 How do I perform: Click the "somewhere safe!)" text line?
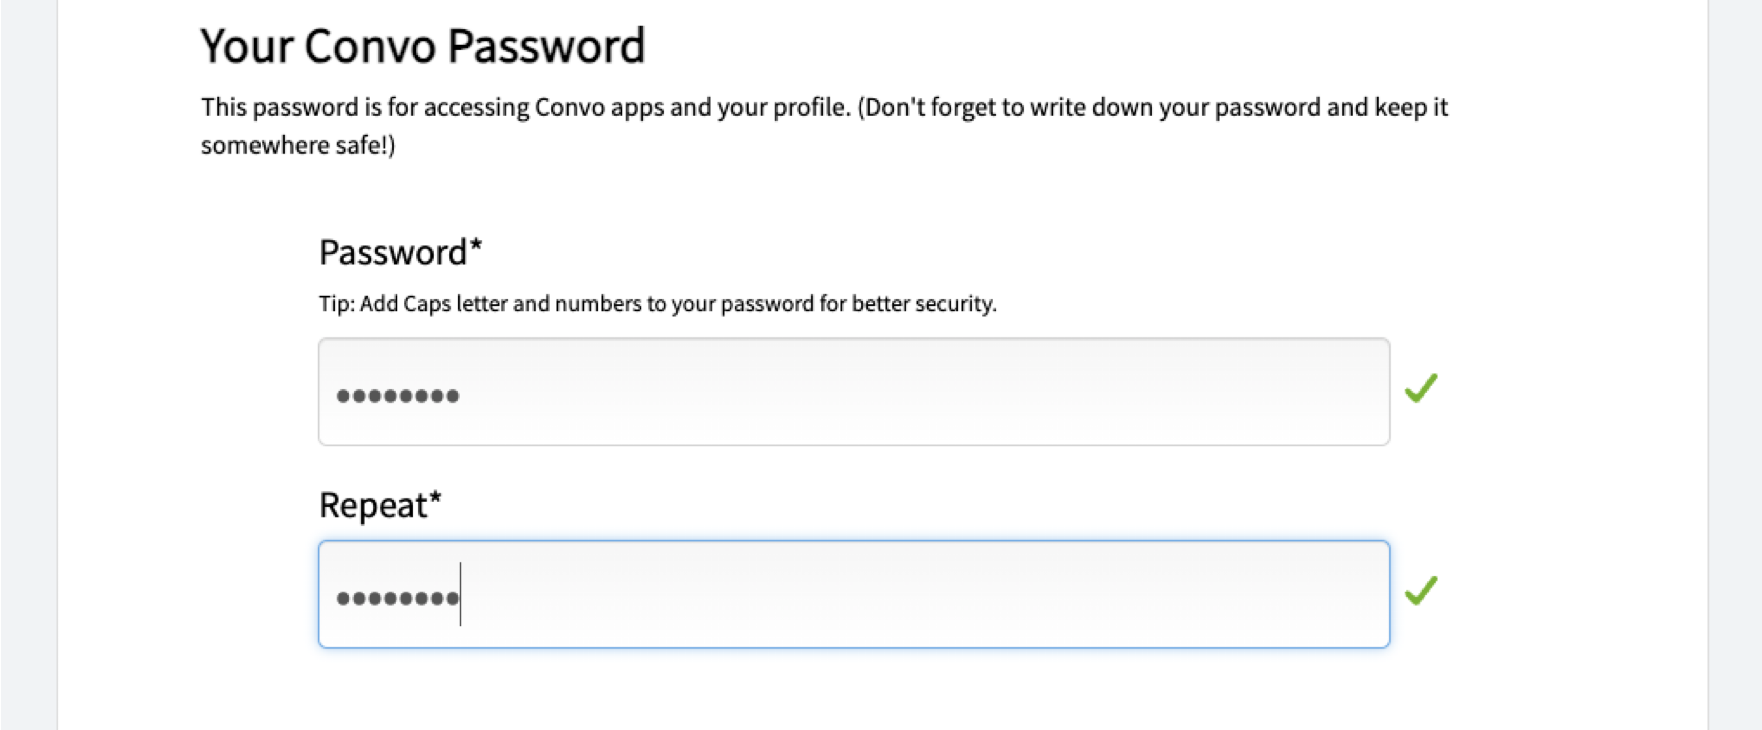point(298,146)
